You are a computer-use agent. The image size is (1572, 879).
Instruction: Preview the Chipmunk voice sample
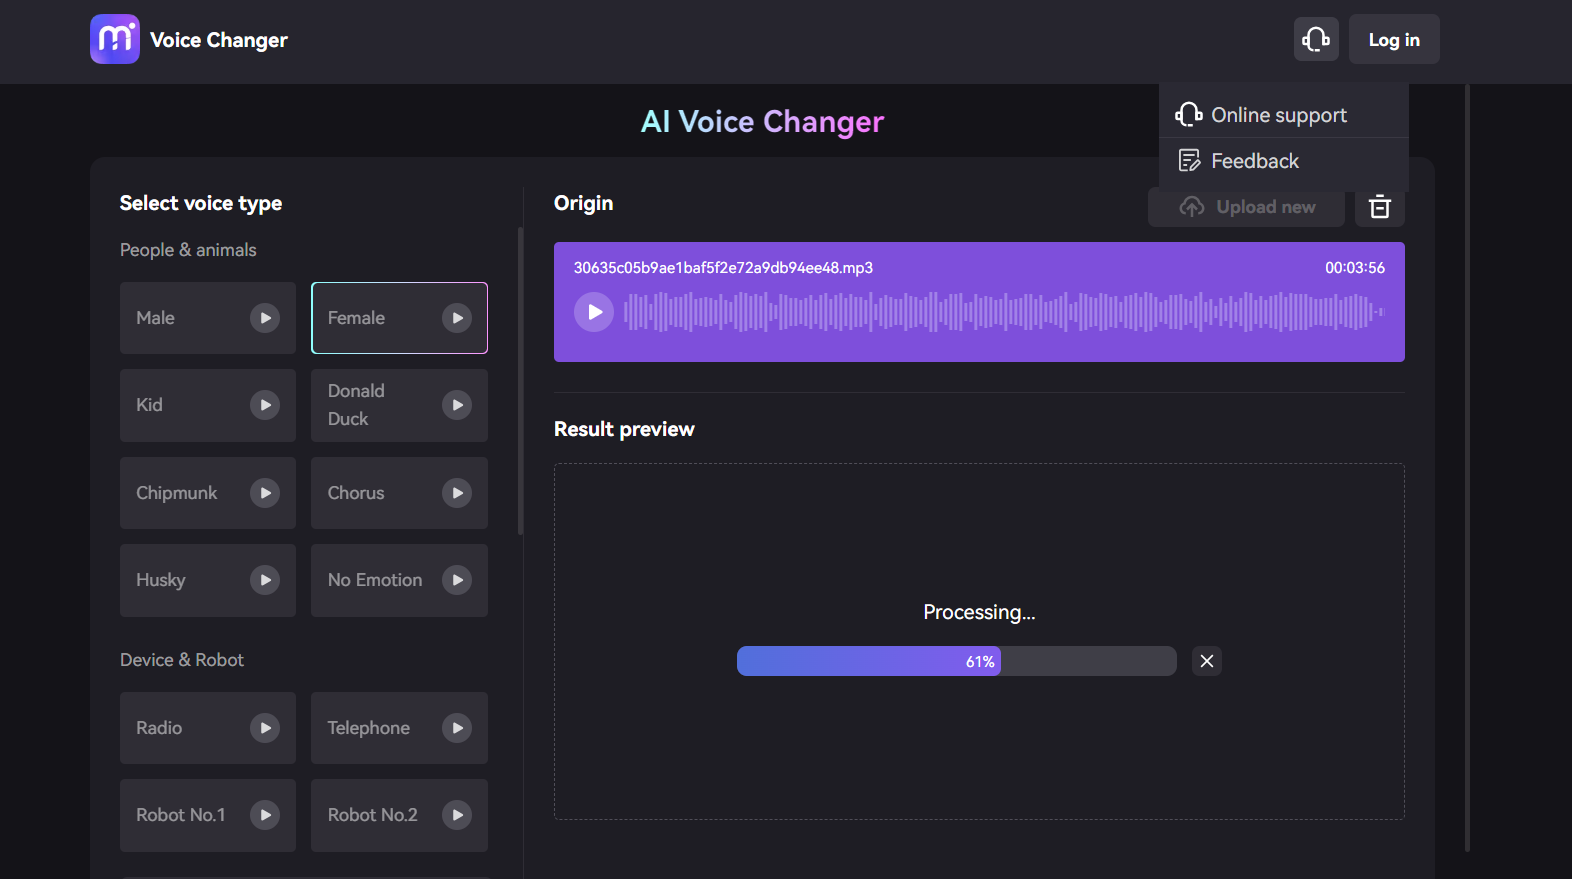pos(265,493)
